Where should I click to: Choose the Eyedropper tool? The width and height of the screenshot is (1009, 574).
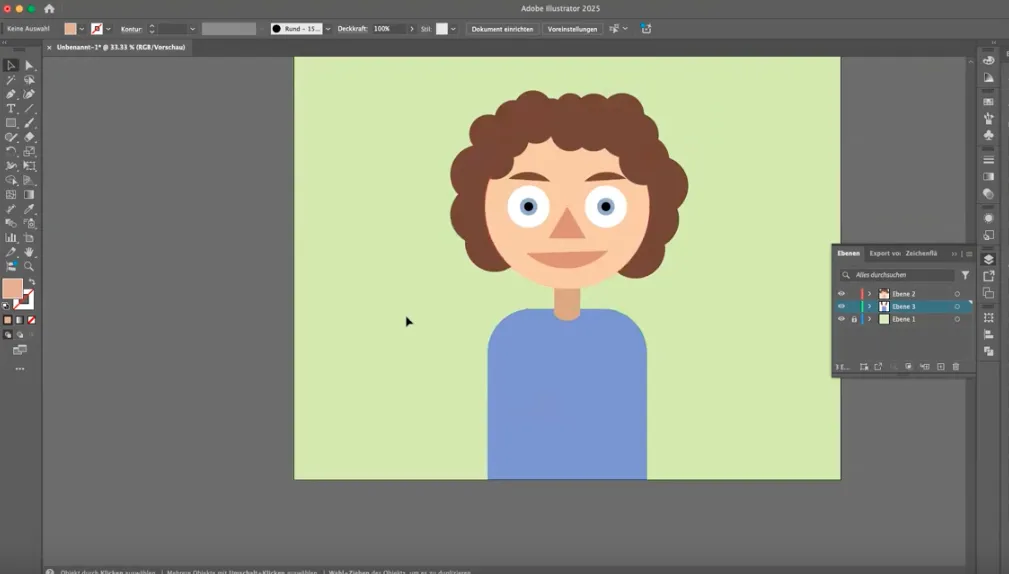(x=29, y=209)
